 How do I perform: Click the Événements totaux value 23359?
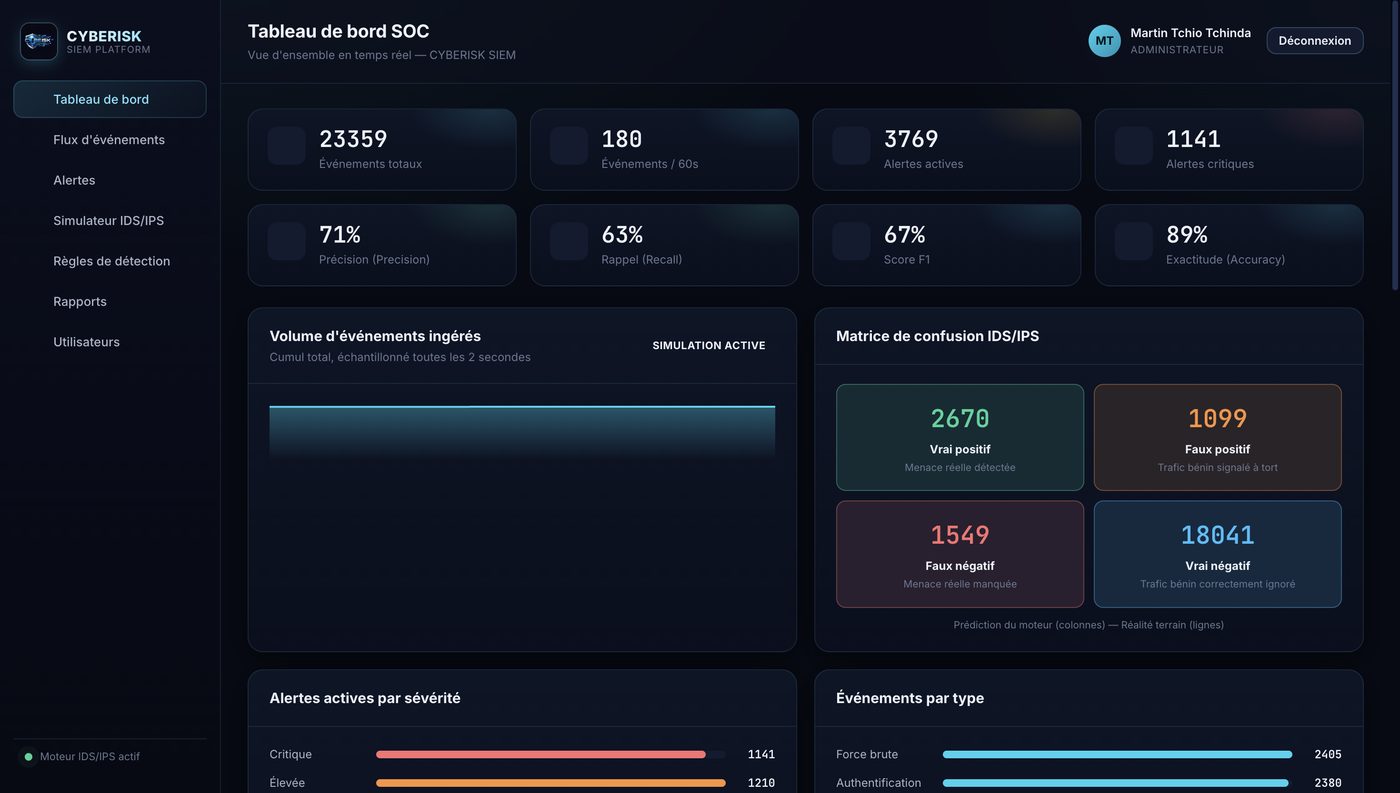(x=353, y=139)
